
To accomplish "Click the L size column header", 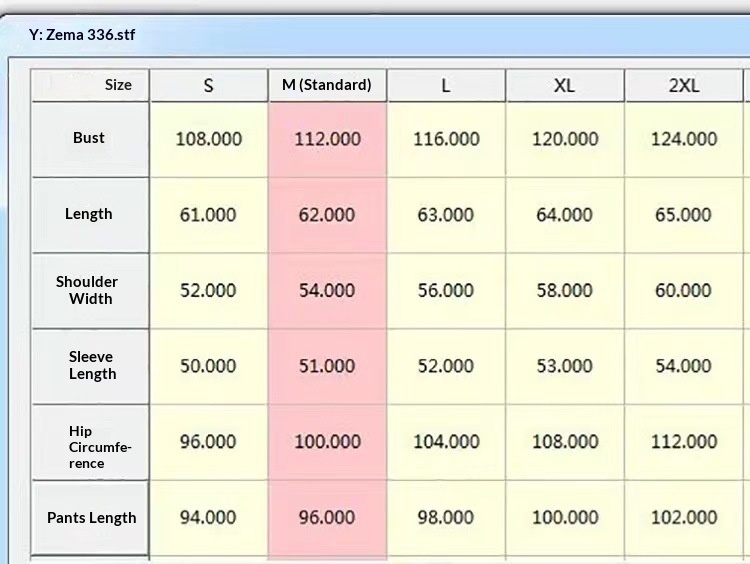I will point(446,86).
